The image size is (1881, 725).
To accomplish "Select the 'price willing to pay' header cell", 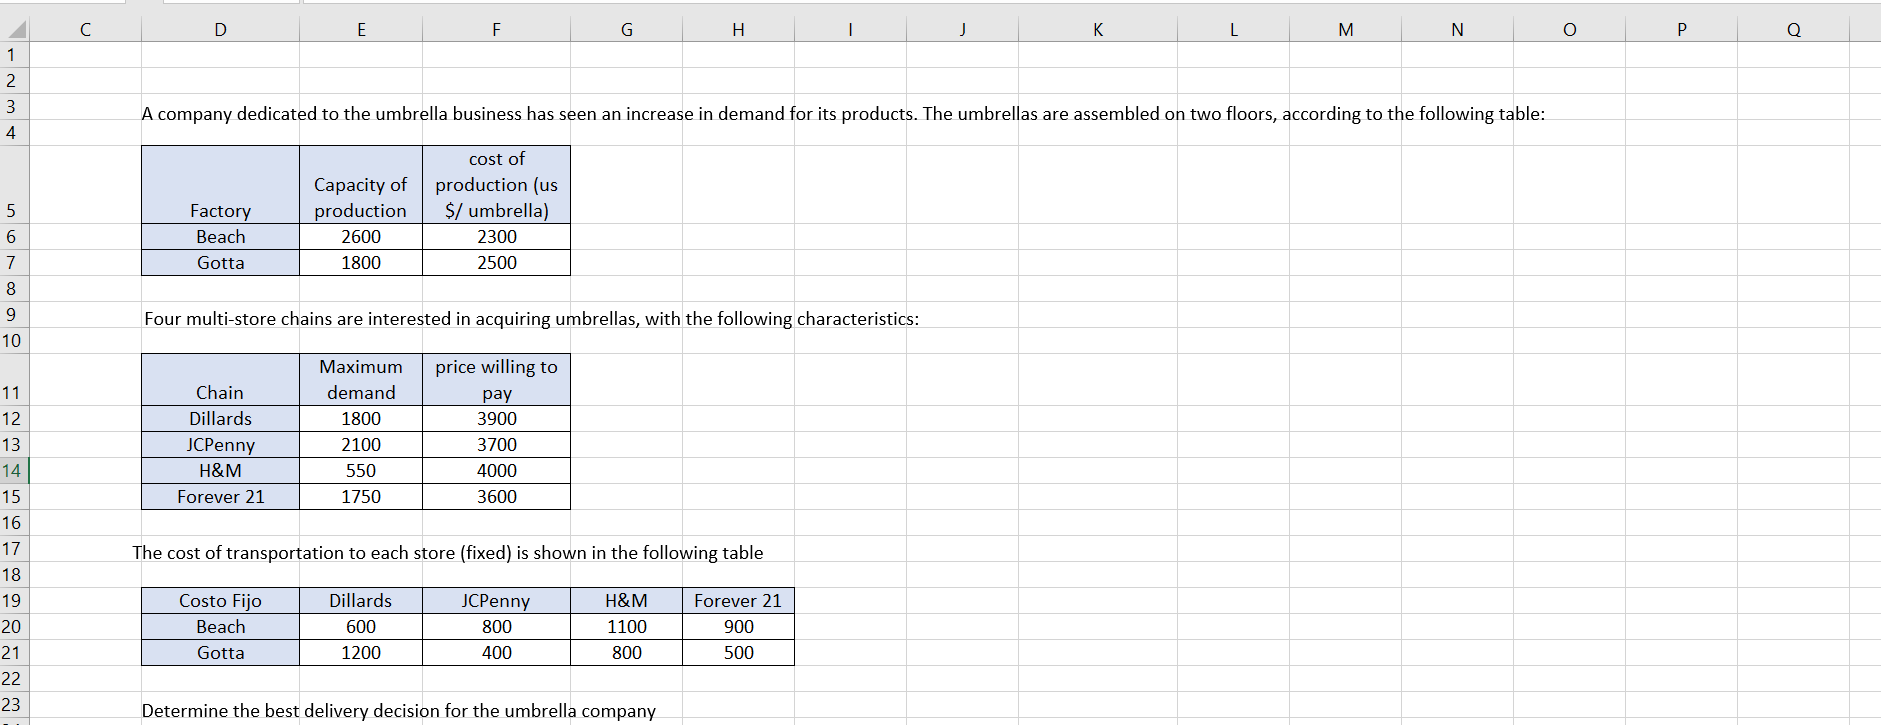I will 496,379.
